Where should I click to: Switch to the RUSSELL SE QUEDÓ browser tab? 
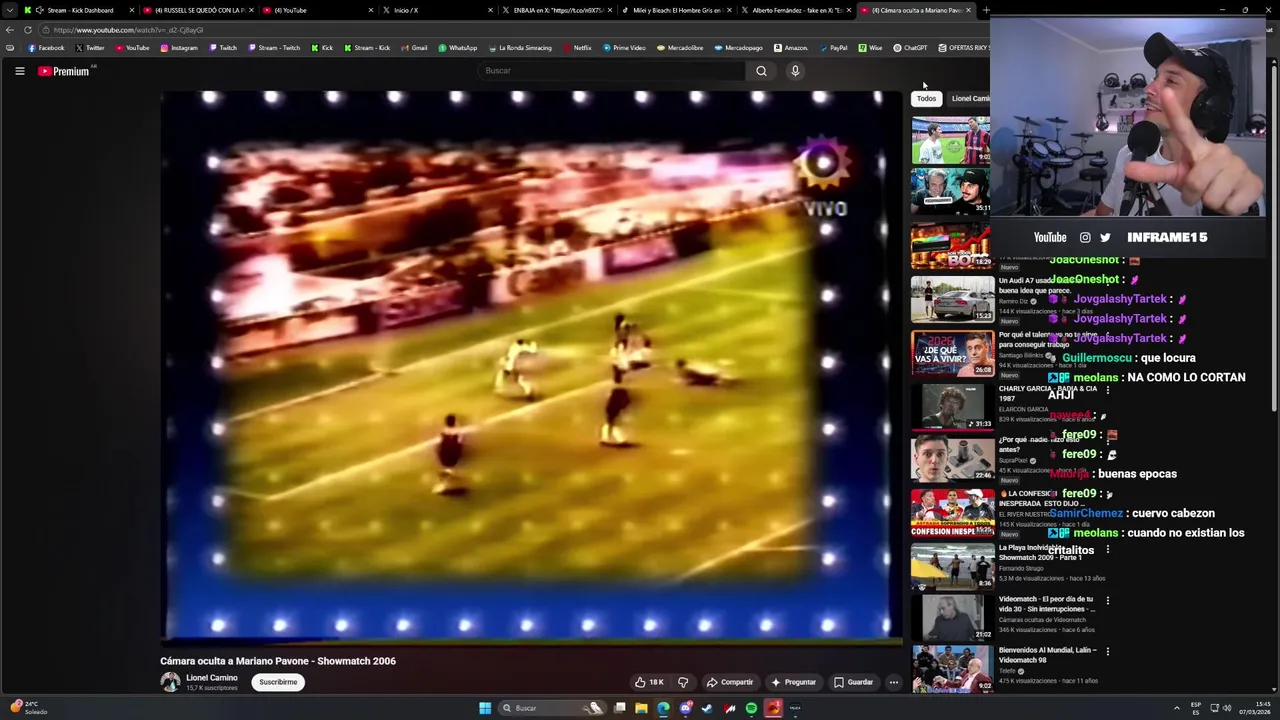tap(200, 10)
